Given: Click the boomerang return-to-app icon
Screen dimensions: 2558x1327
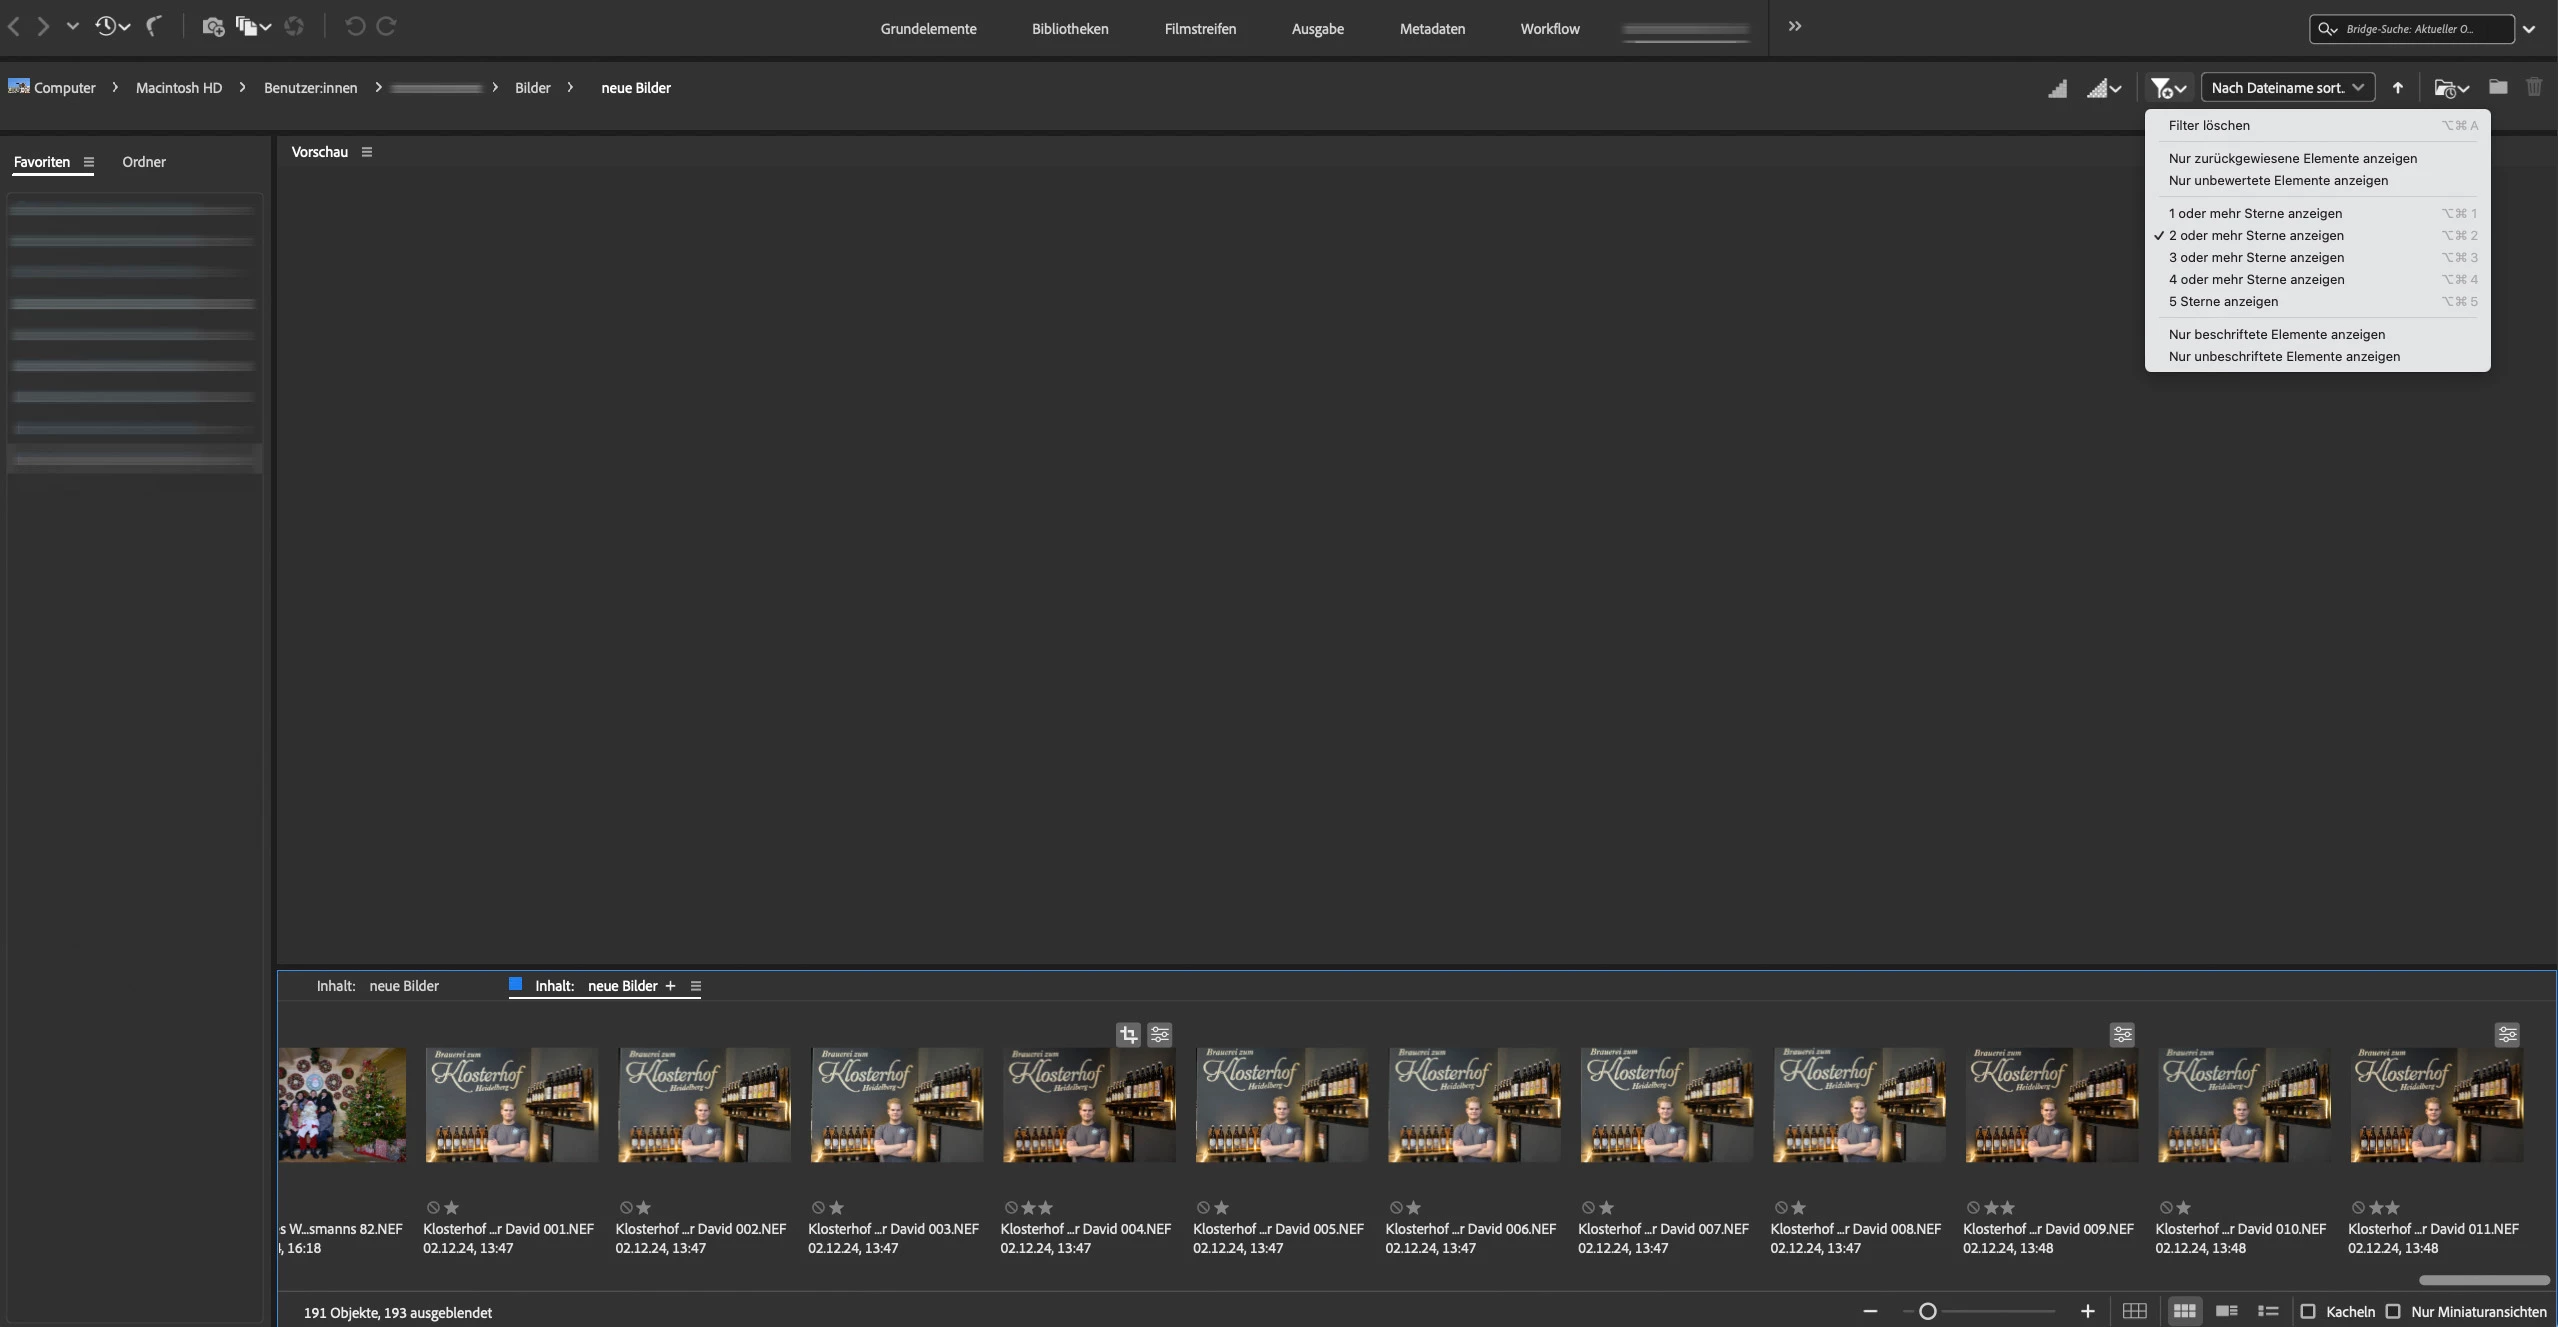Looking at the screenshot, I should click(x=153, y=27).
